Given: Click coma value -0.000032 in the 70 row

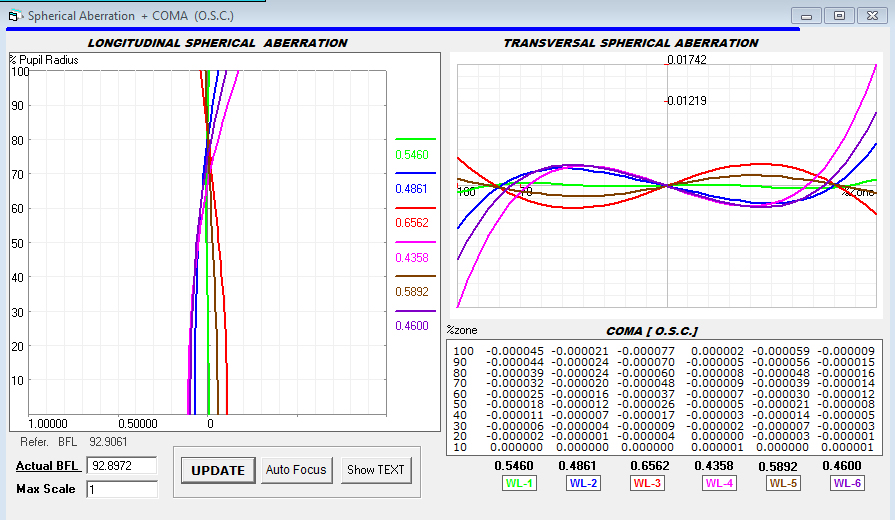Looking at the screenshot, I should pos(515,384).
